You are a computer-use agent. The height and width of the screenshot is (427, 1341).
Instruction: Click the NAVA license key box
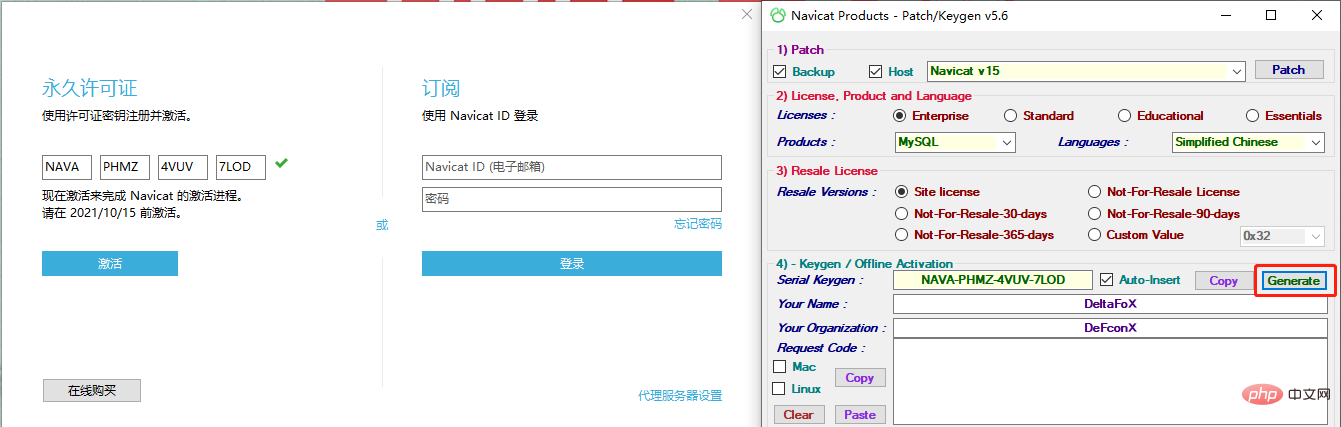(x=67, y=167)
